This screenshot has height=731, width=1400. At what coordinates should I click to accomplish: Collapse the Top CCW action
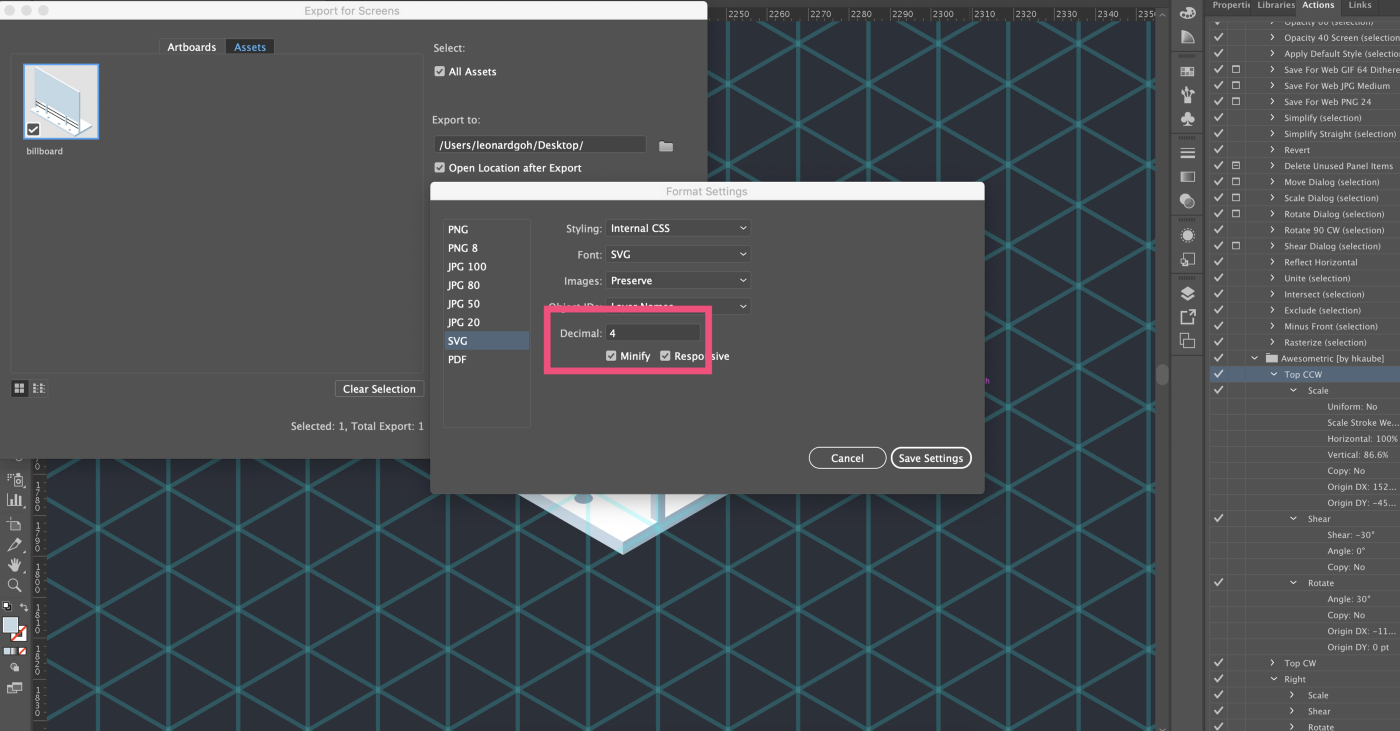(1274, 374)
